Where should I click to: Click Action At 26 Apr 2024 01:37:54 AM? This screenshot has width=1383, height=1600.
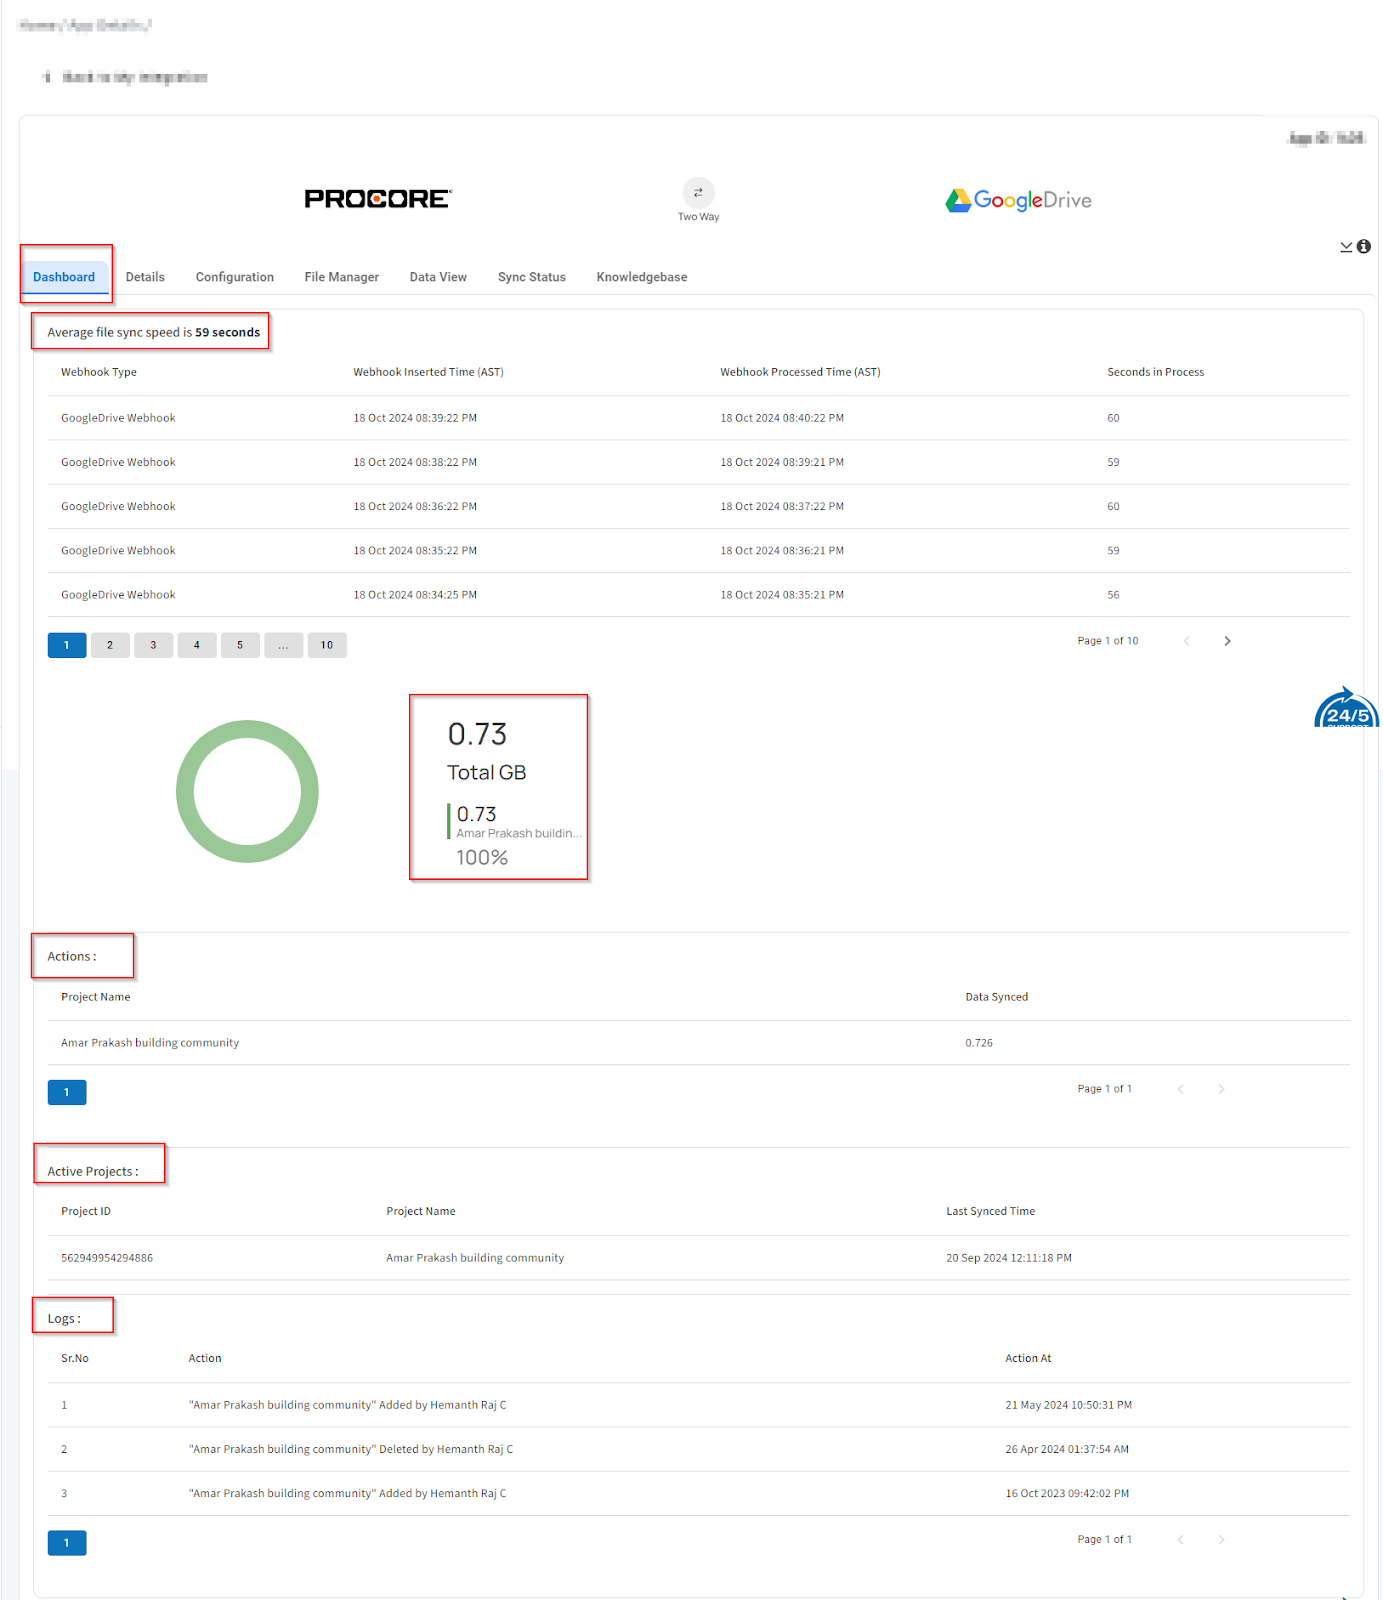coord(1067,1449)
